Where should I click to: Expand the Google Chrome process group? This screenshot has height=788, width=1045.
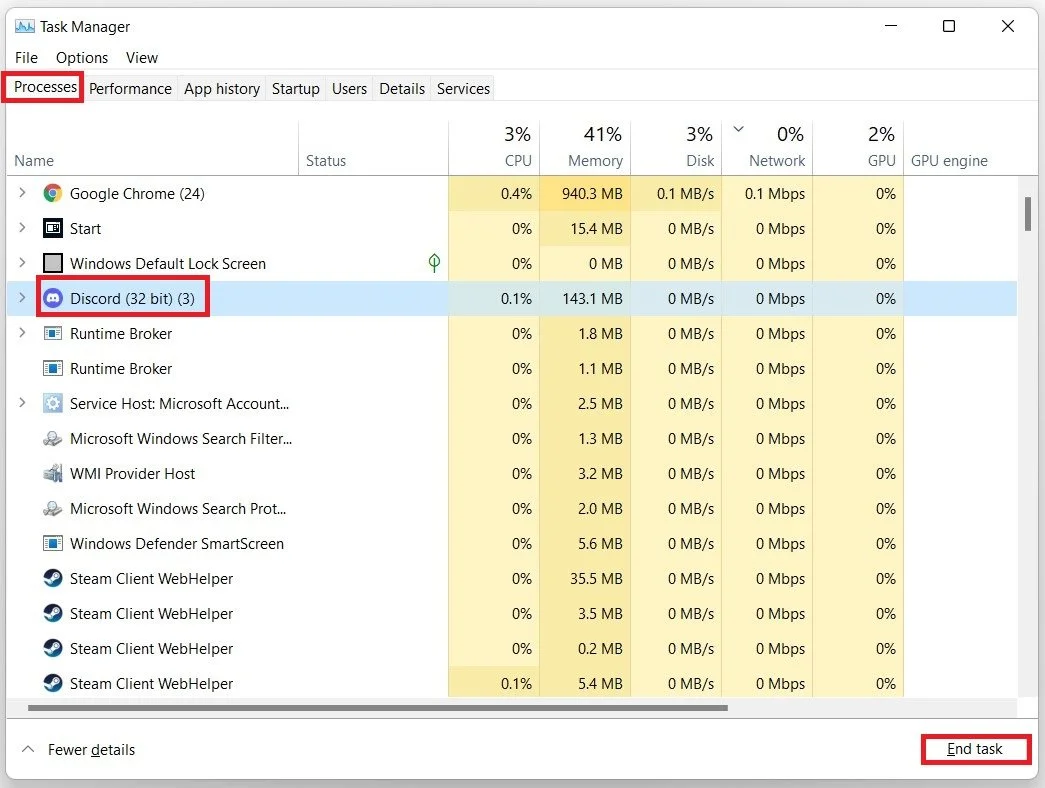(x=22, y=193)
